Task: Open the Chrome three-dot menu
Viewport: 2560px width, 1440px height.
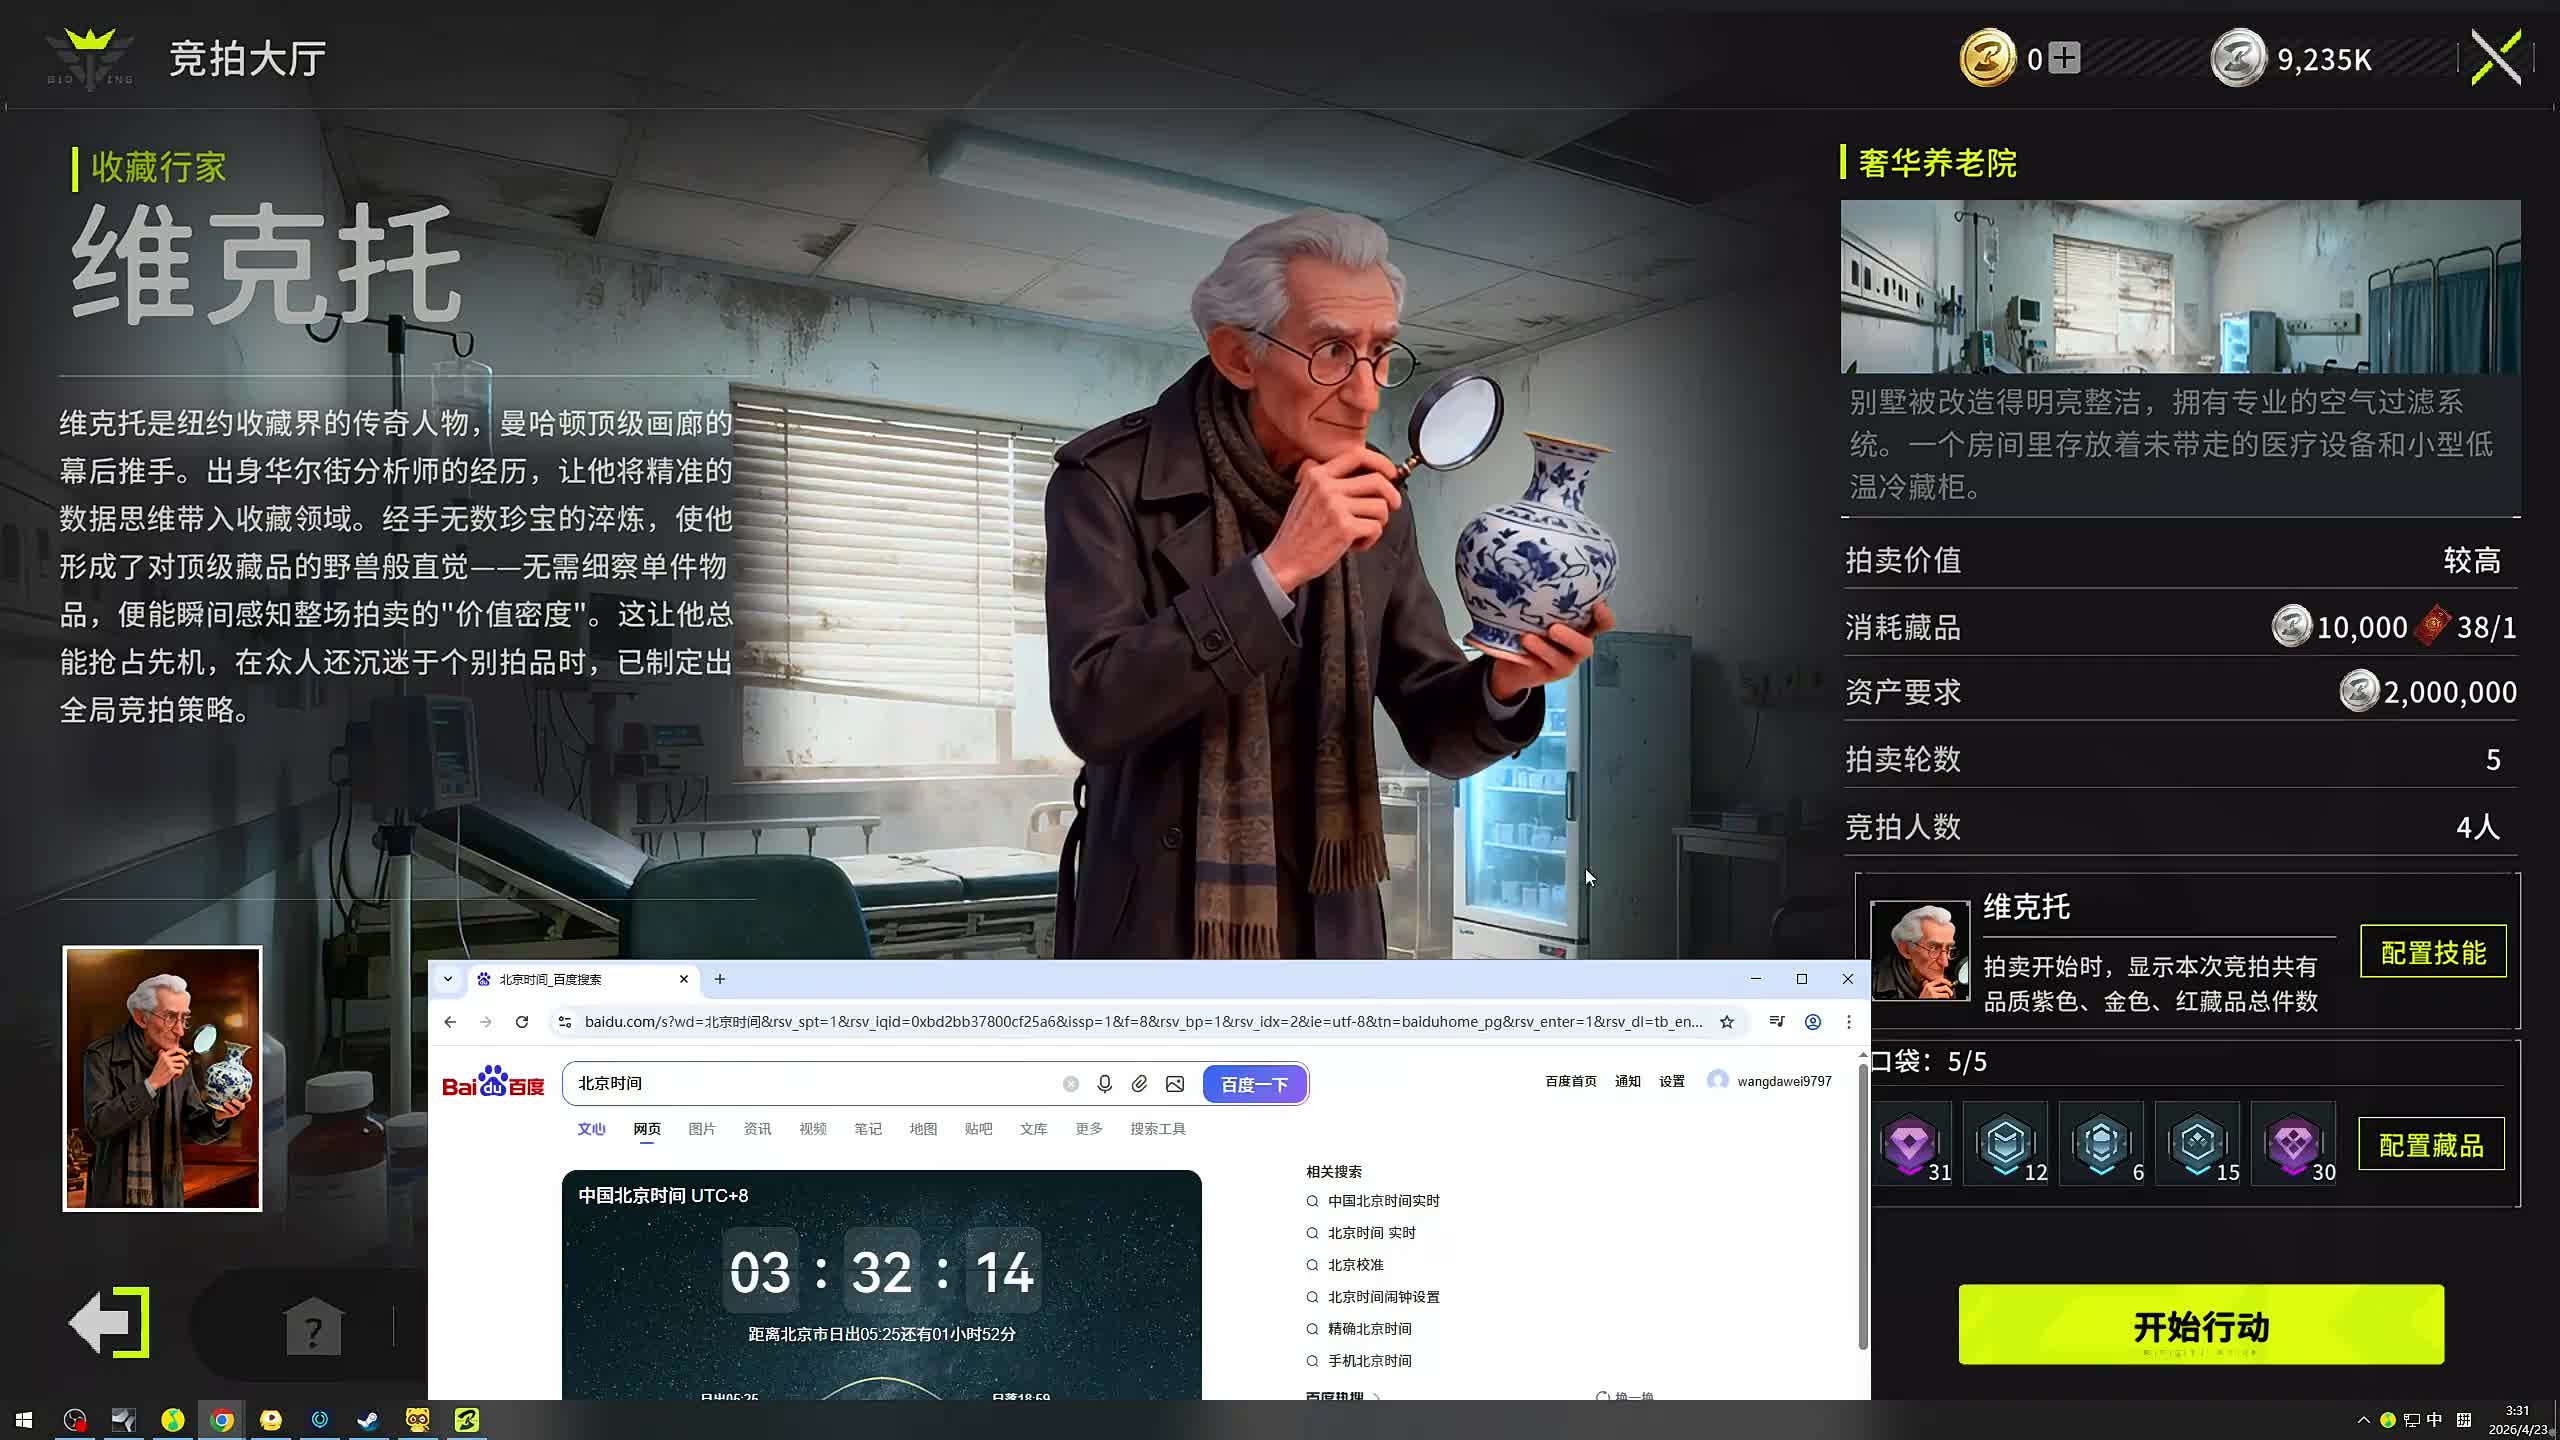Action: click(x=1849, y=1022)
